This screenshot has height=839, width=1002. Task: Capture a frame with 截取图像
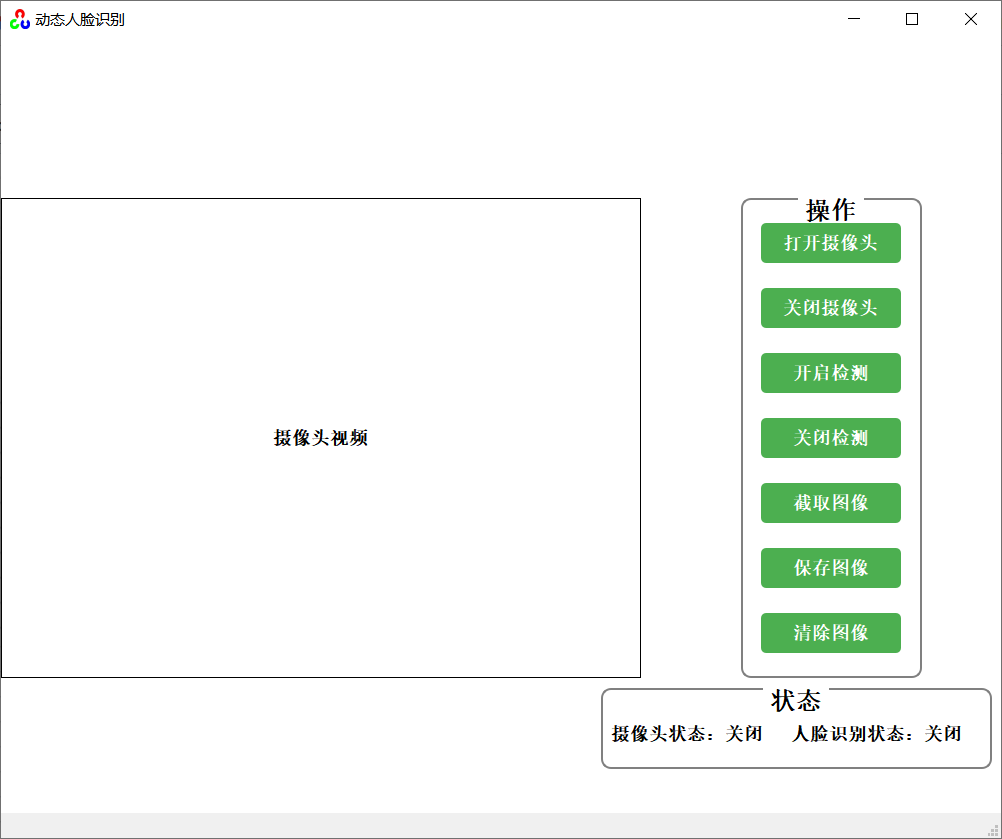point(830,503)
